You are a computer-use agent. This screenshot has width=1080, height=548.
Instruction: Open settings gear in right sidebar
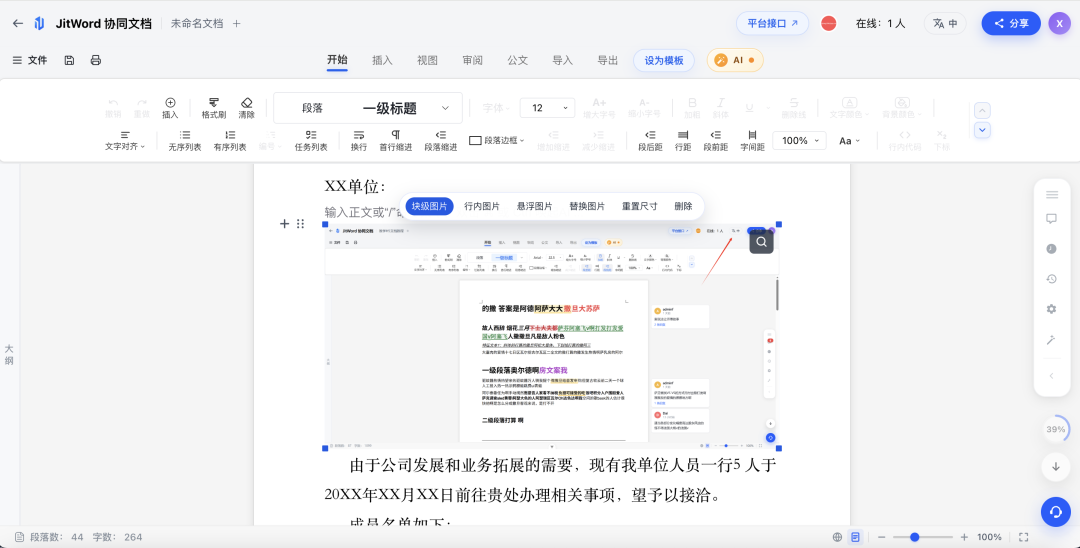pyautogui.click(x=1051, y=309)
